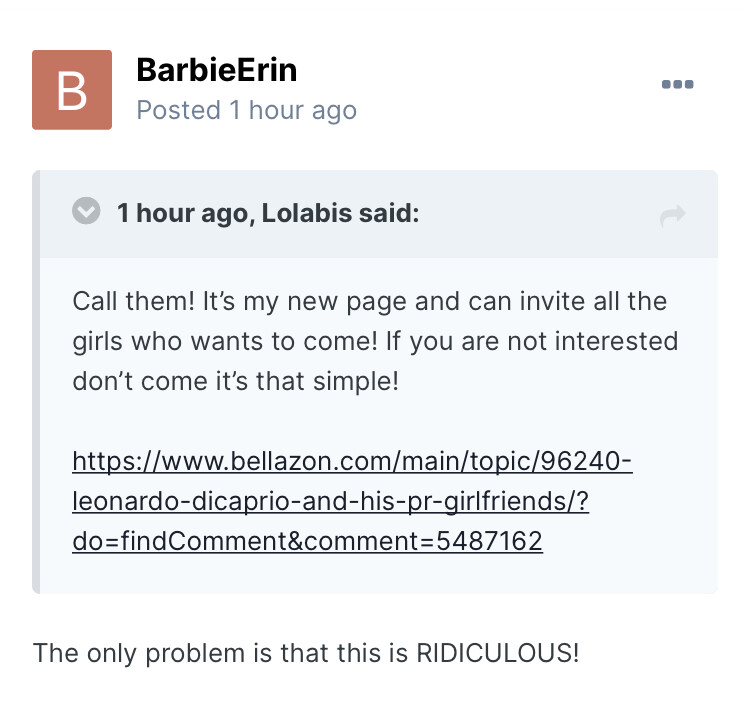750x718 pixels.
Task: Click "don't come it's that simple!" quote line
Action: point(235,381)
